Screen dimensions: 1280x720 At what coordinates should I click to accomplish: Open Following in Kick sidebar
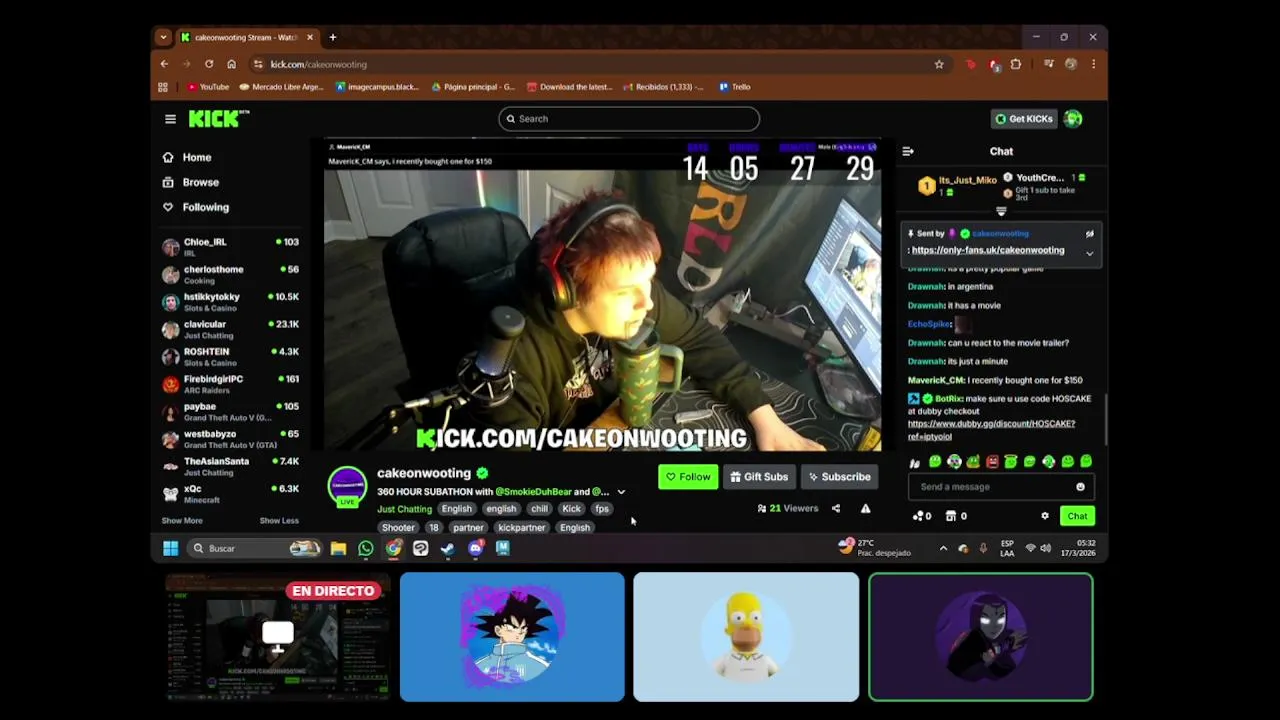[x=196, y=207]
